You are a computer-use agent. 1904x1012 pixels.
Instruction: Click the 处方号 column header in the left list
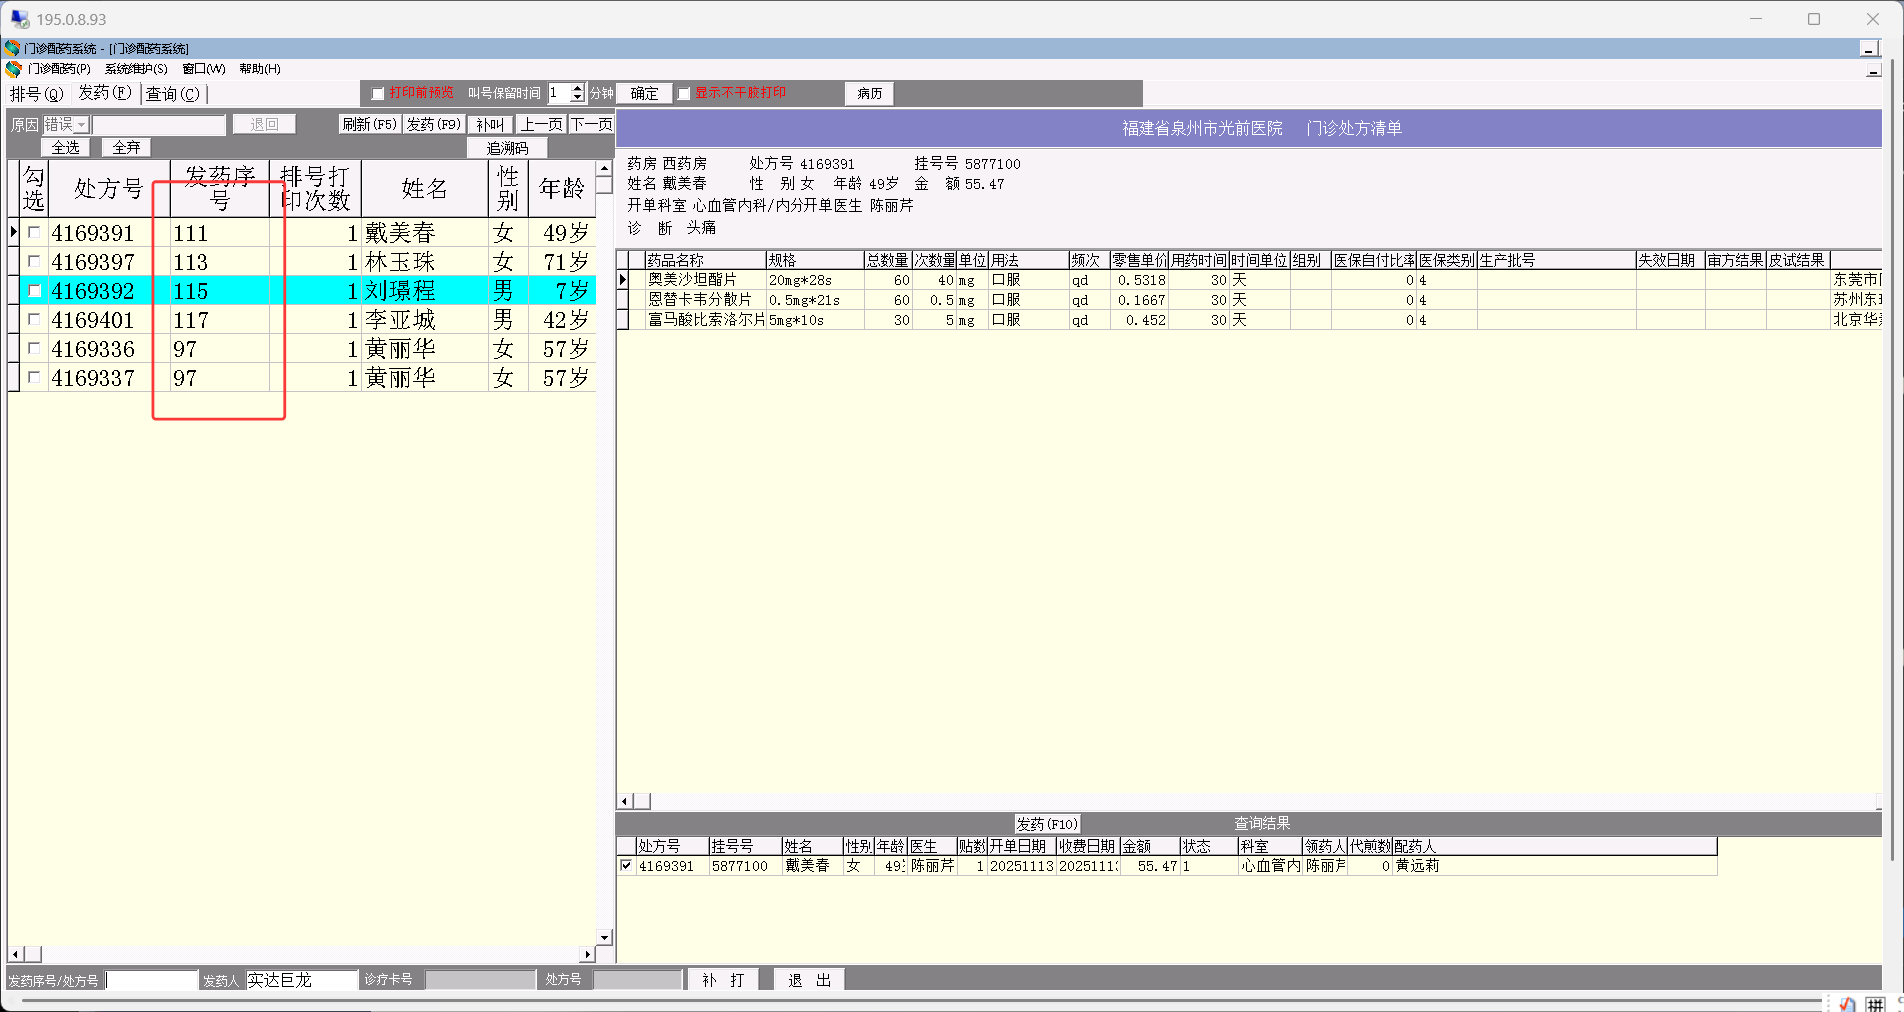point(109,189)
